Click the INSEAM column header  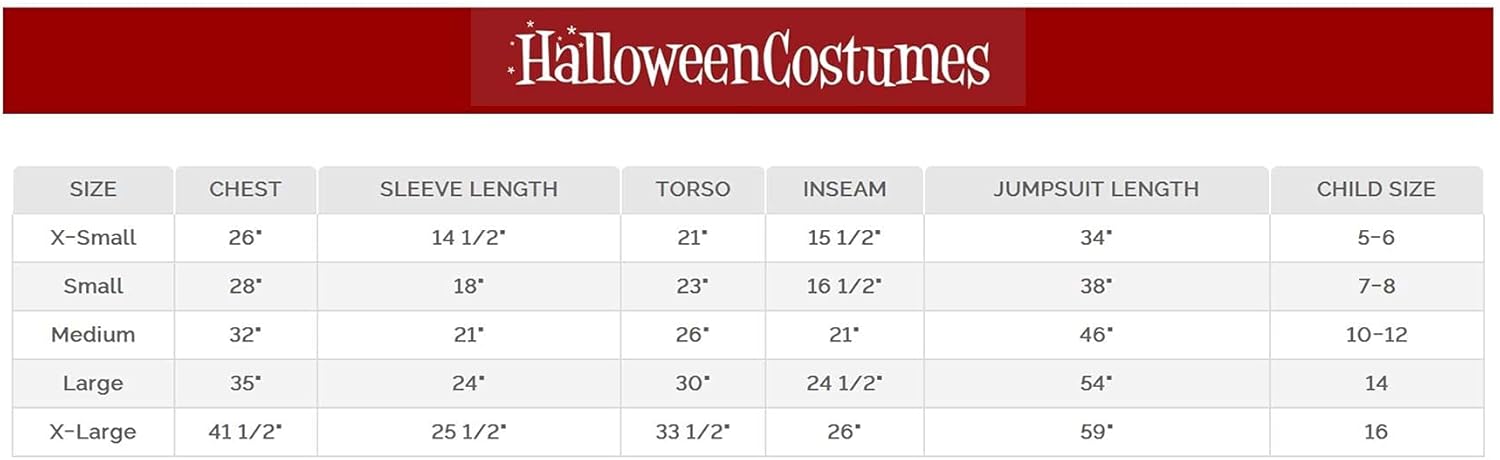(844, 189)
